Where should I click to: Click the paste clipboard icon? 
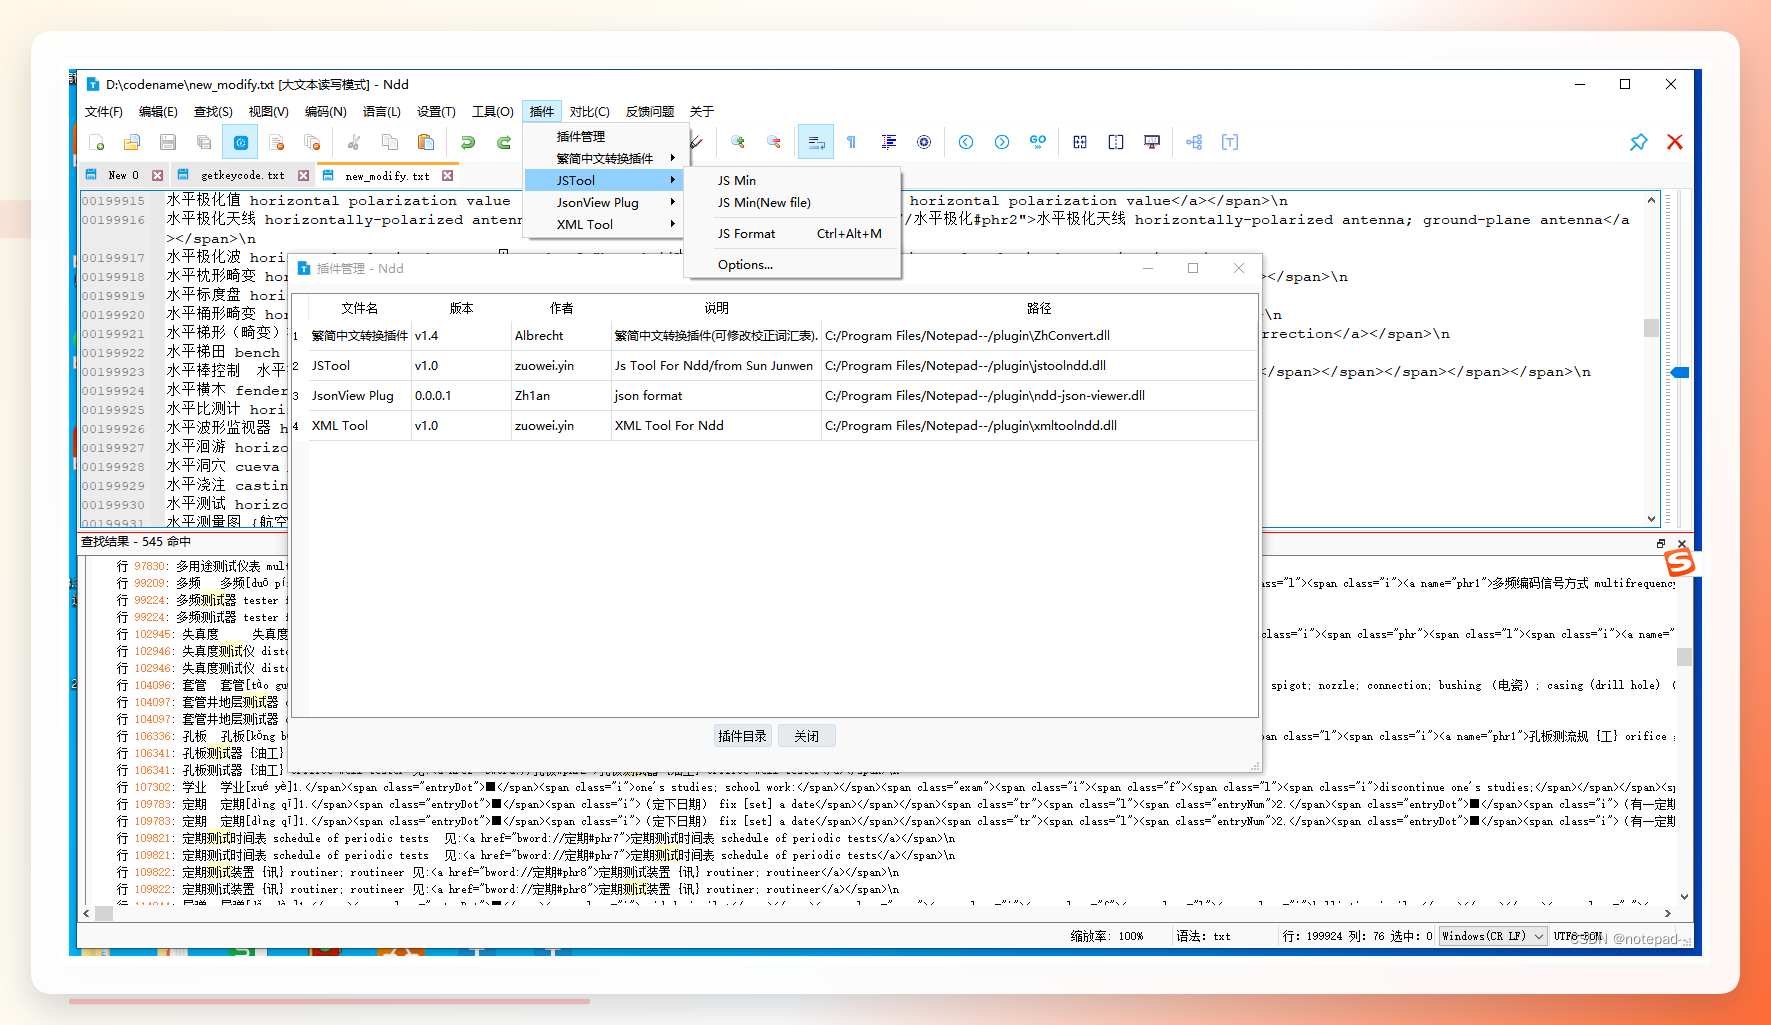tap(426, 142)
